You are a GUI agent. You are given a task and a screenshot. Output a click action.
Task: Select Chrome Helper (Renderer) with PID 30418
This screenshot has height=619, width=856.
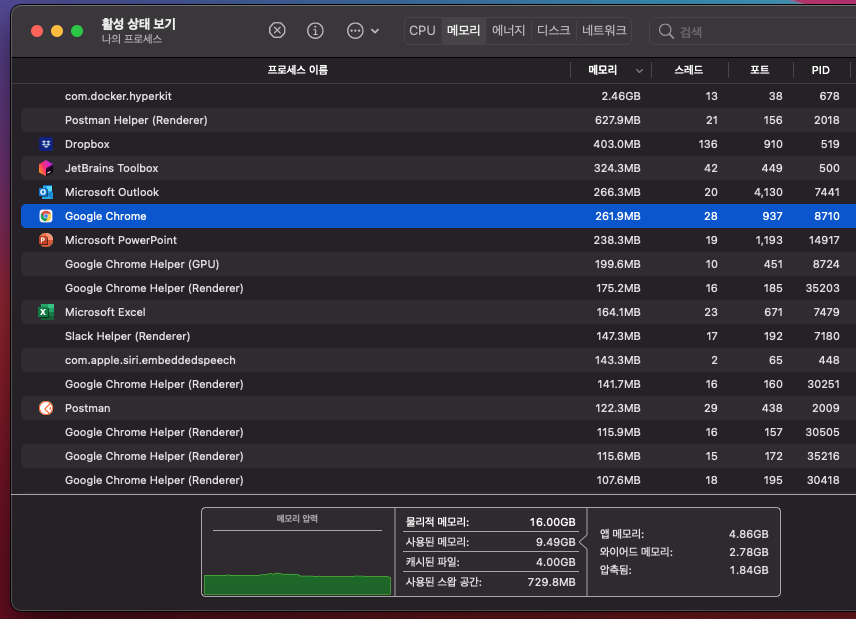438,480
